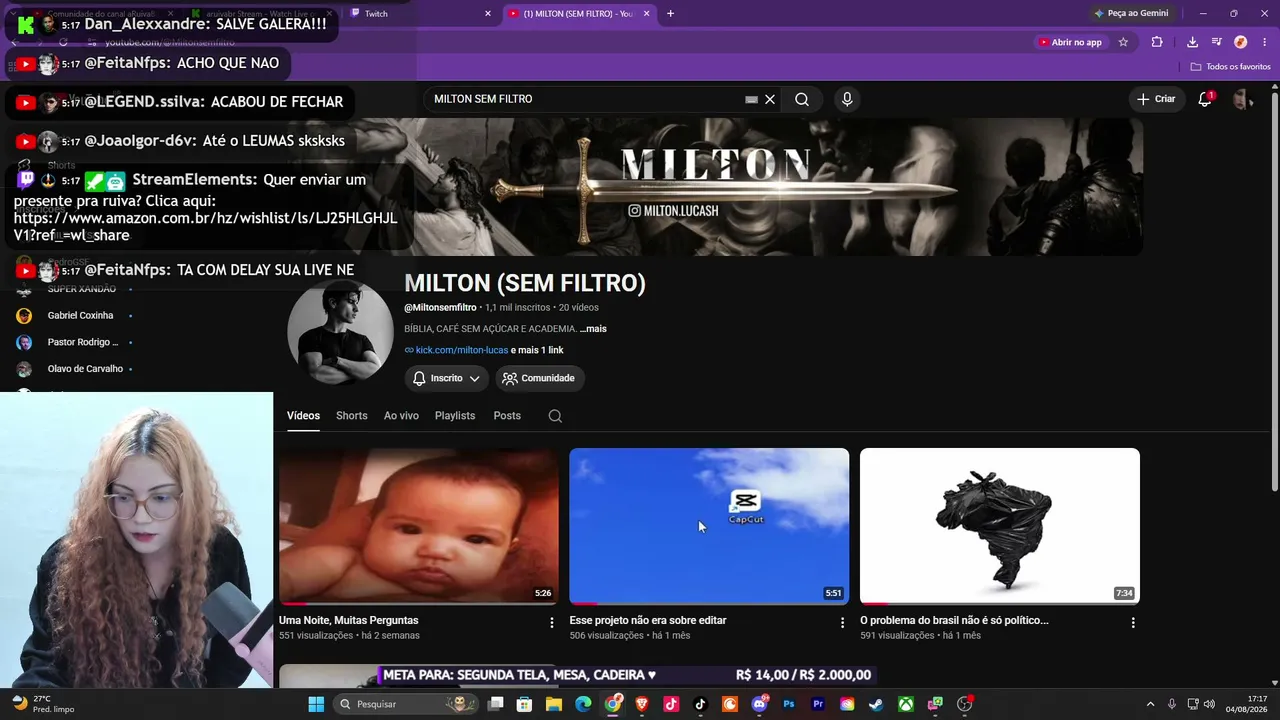Play the baby thumbnail video
The image size is (1280, 720).
419,526
